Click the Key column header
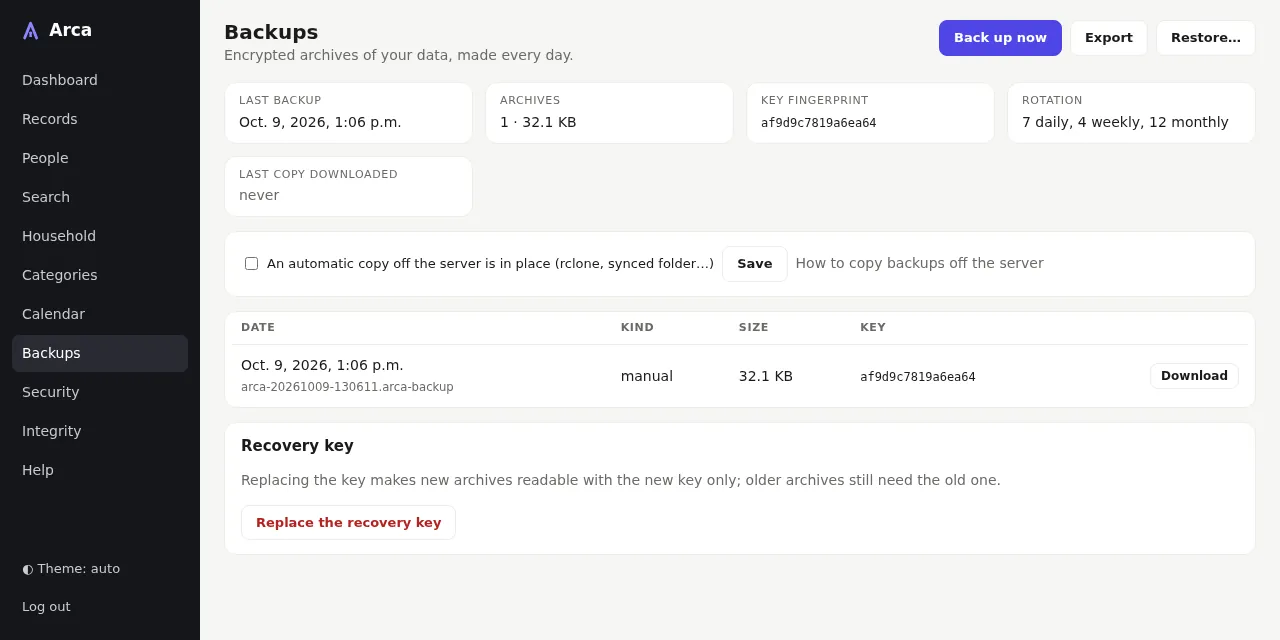The height and width of the screenshot is (640, 1280). [x=873, y=328]
